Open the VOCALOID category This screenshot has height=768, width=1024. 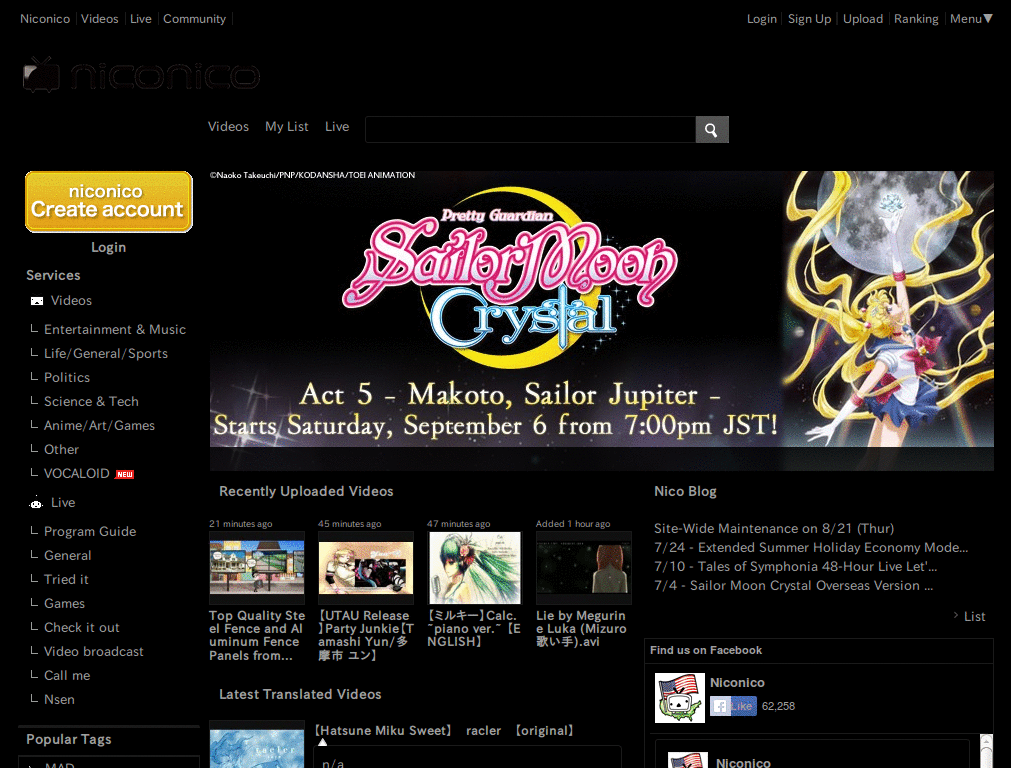tap(76, 474)
